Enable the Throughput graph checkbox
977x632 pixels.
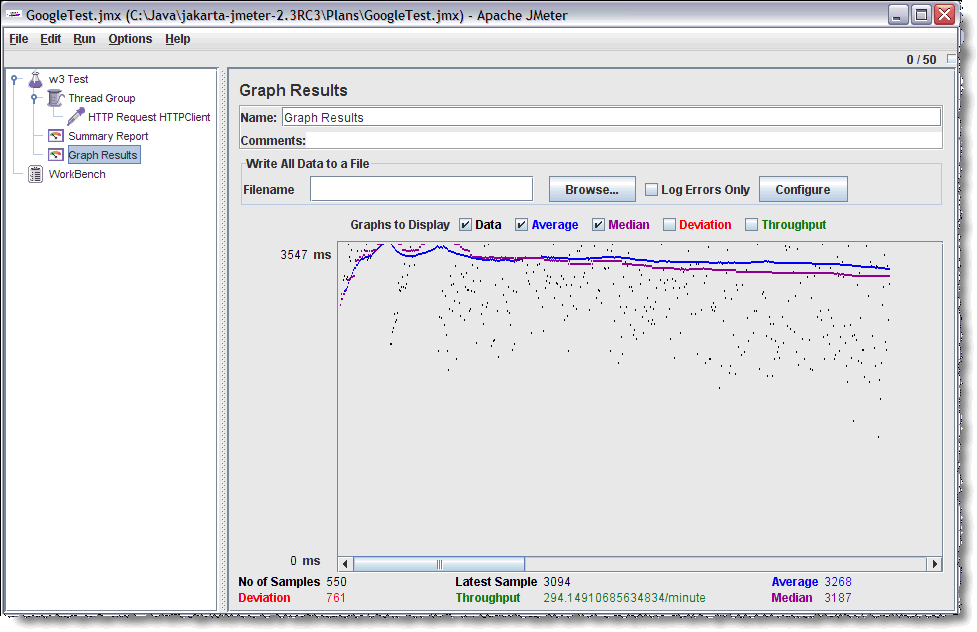coord(751,225)
